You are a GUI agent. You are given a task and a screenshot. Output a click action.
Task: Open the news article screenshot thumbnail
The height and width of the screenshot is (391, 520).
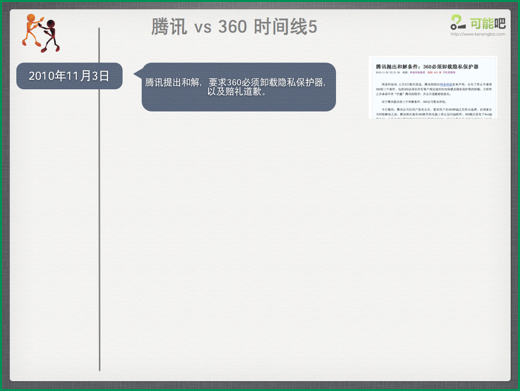(433, 87)
